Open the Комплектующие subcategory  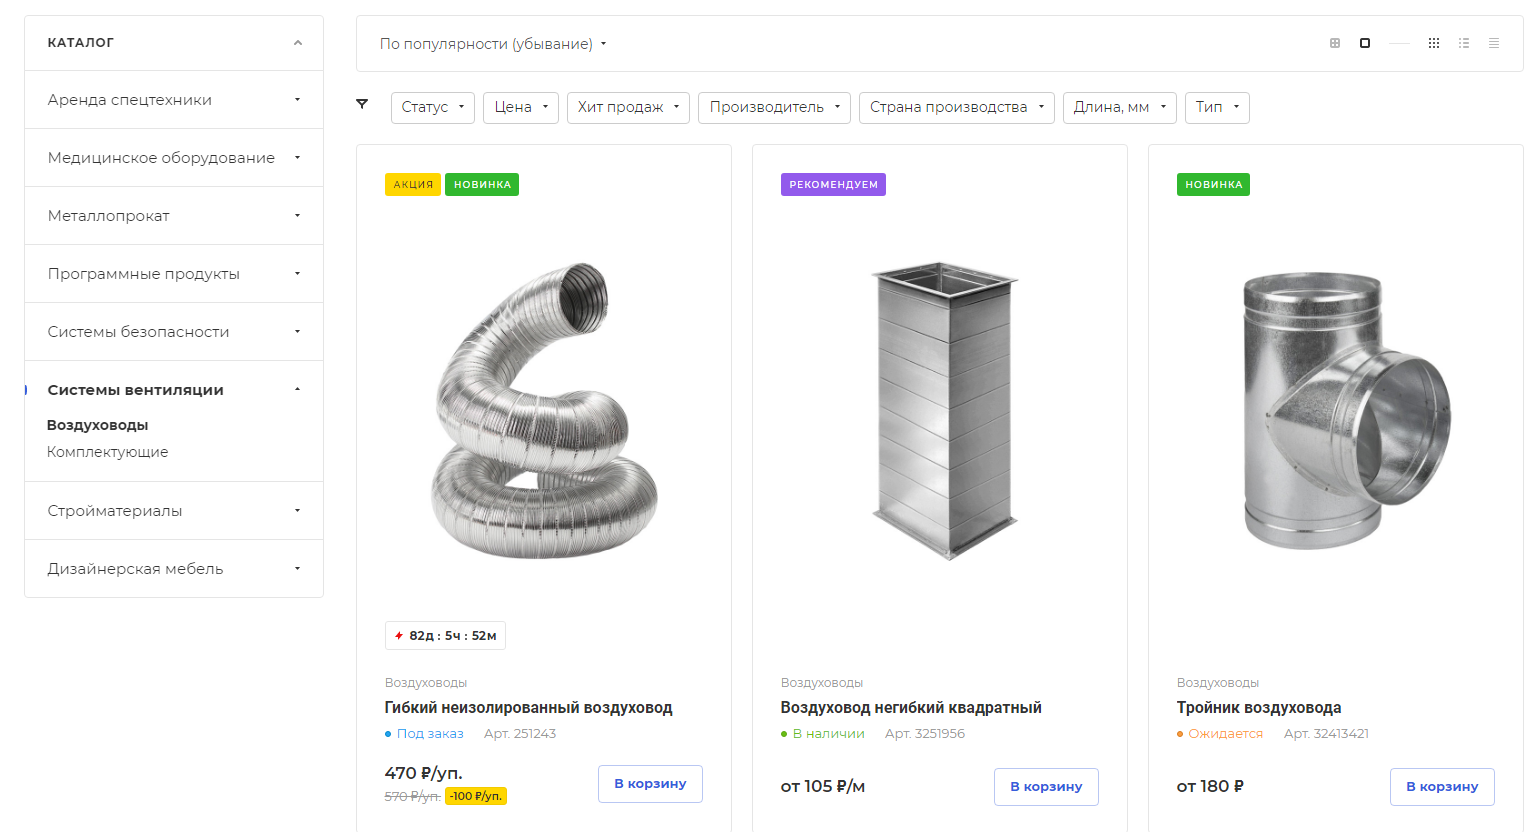(108, 452)
